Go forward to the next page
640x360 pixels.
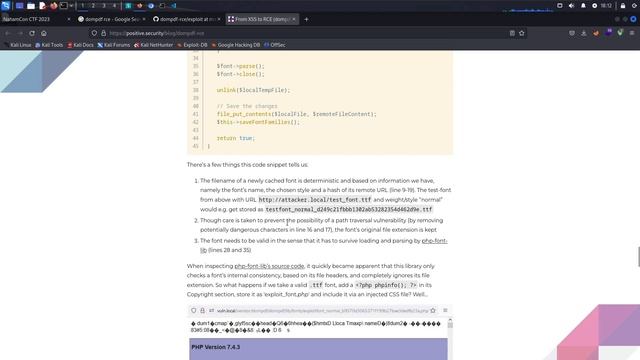click(x=20, y=33)
